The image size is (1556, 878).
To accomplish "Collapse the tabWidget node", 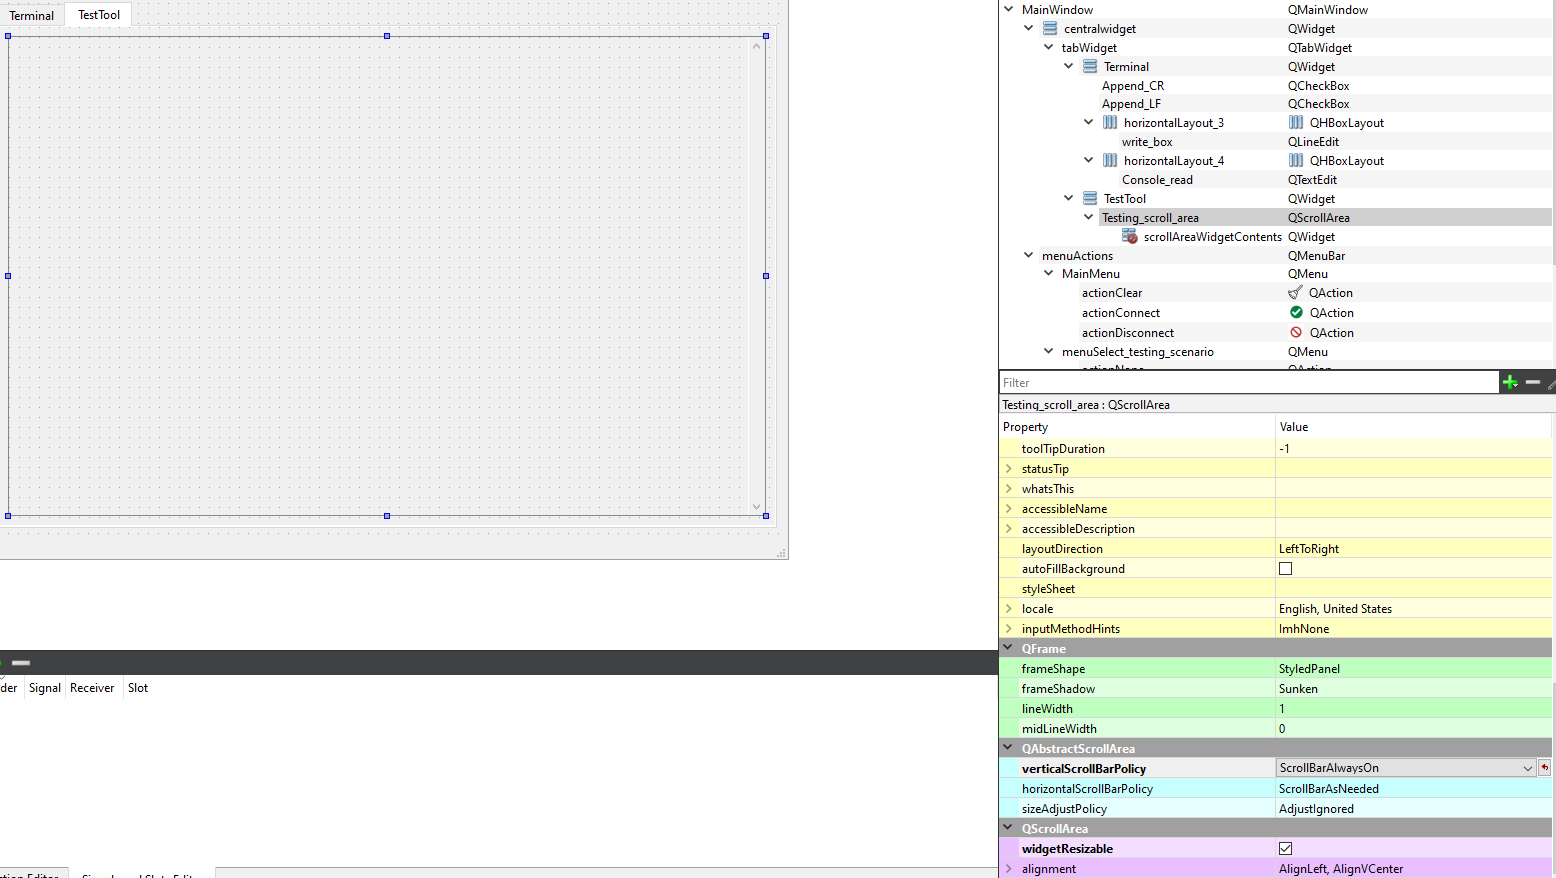I will click(1049, 47).
